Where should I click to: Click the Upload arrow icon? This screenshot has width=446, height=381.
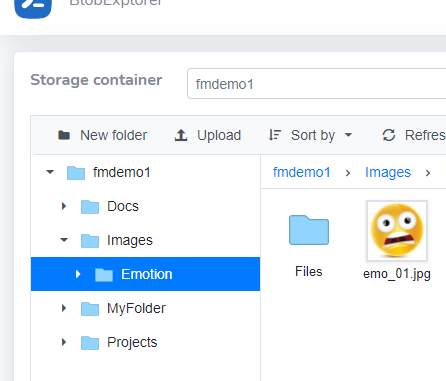point(181,135)
